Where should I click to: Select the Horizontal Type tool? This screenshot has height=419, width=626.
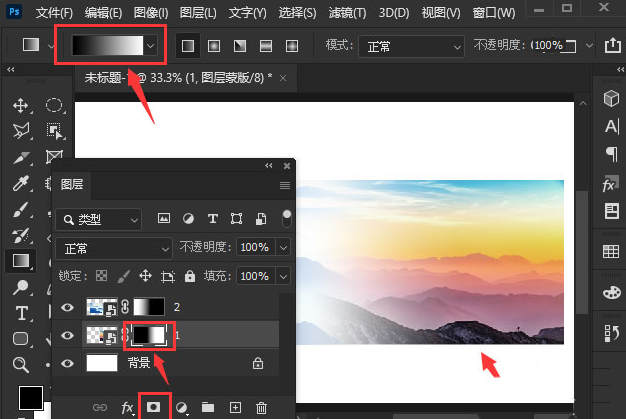coord(21,313)
